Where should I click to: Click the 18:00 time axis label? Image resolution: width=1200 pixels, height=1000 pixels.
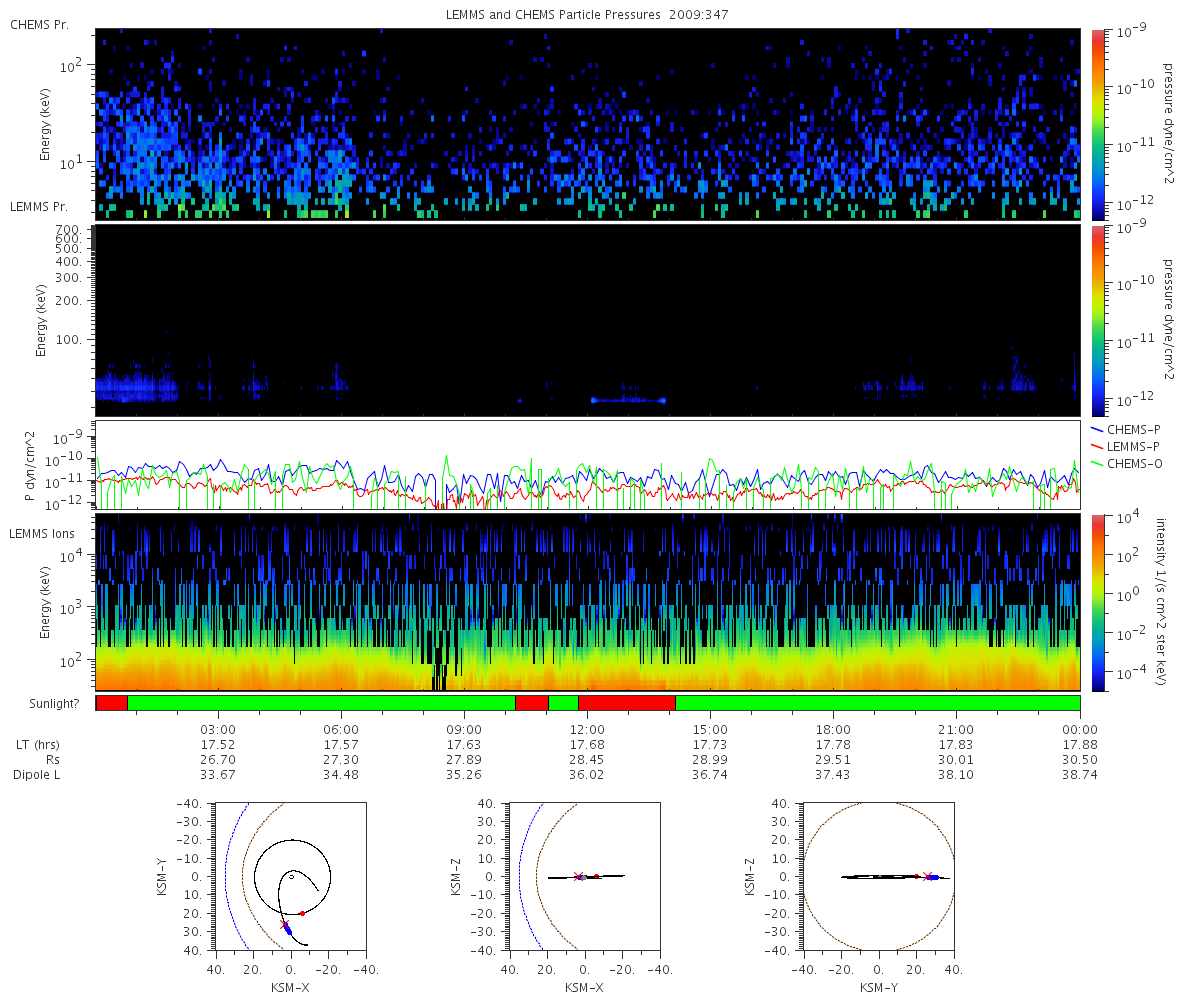pyautogui.click(x=834, y=729)
